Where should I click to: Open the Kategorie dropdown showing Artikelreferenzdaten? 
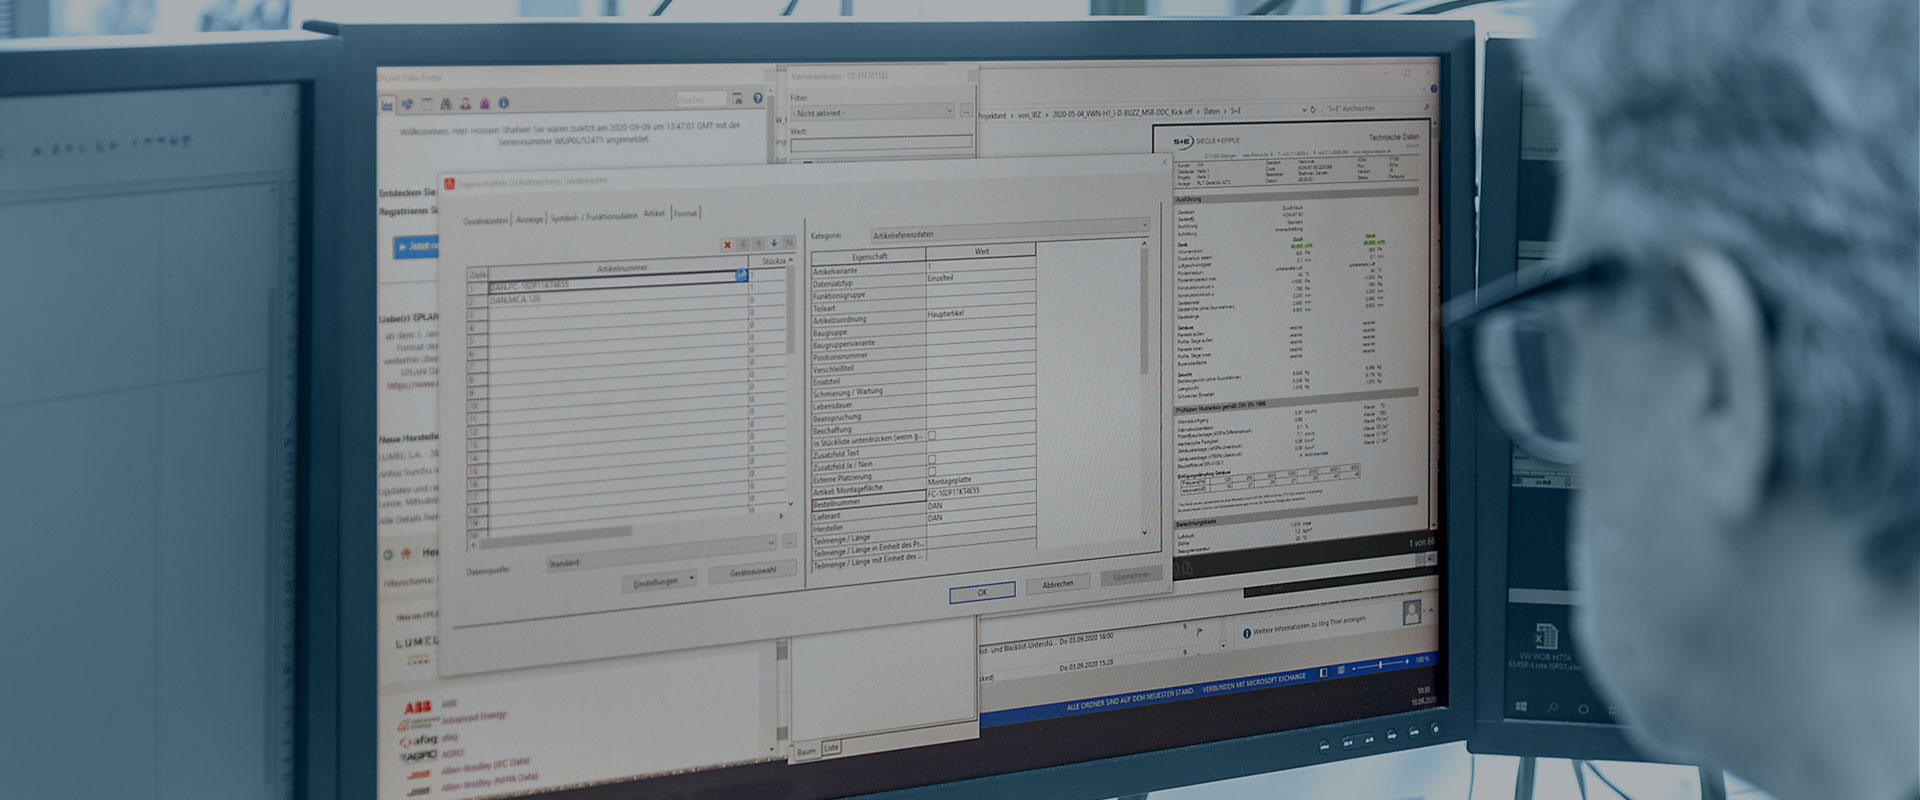point(1010,230)
